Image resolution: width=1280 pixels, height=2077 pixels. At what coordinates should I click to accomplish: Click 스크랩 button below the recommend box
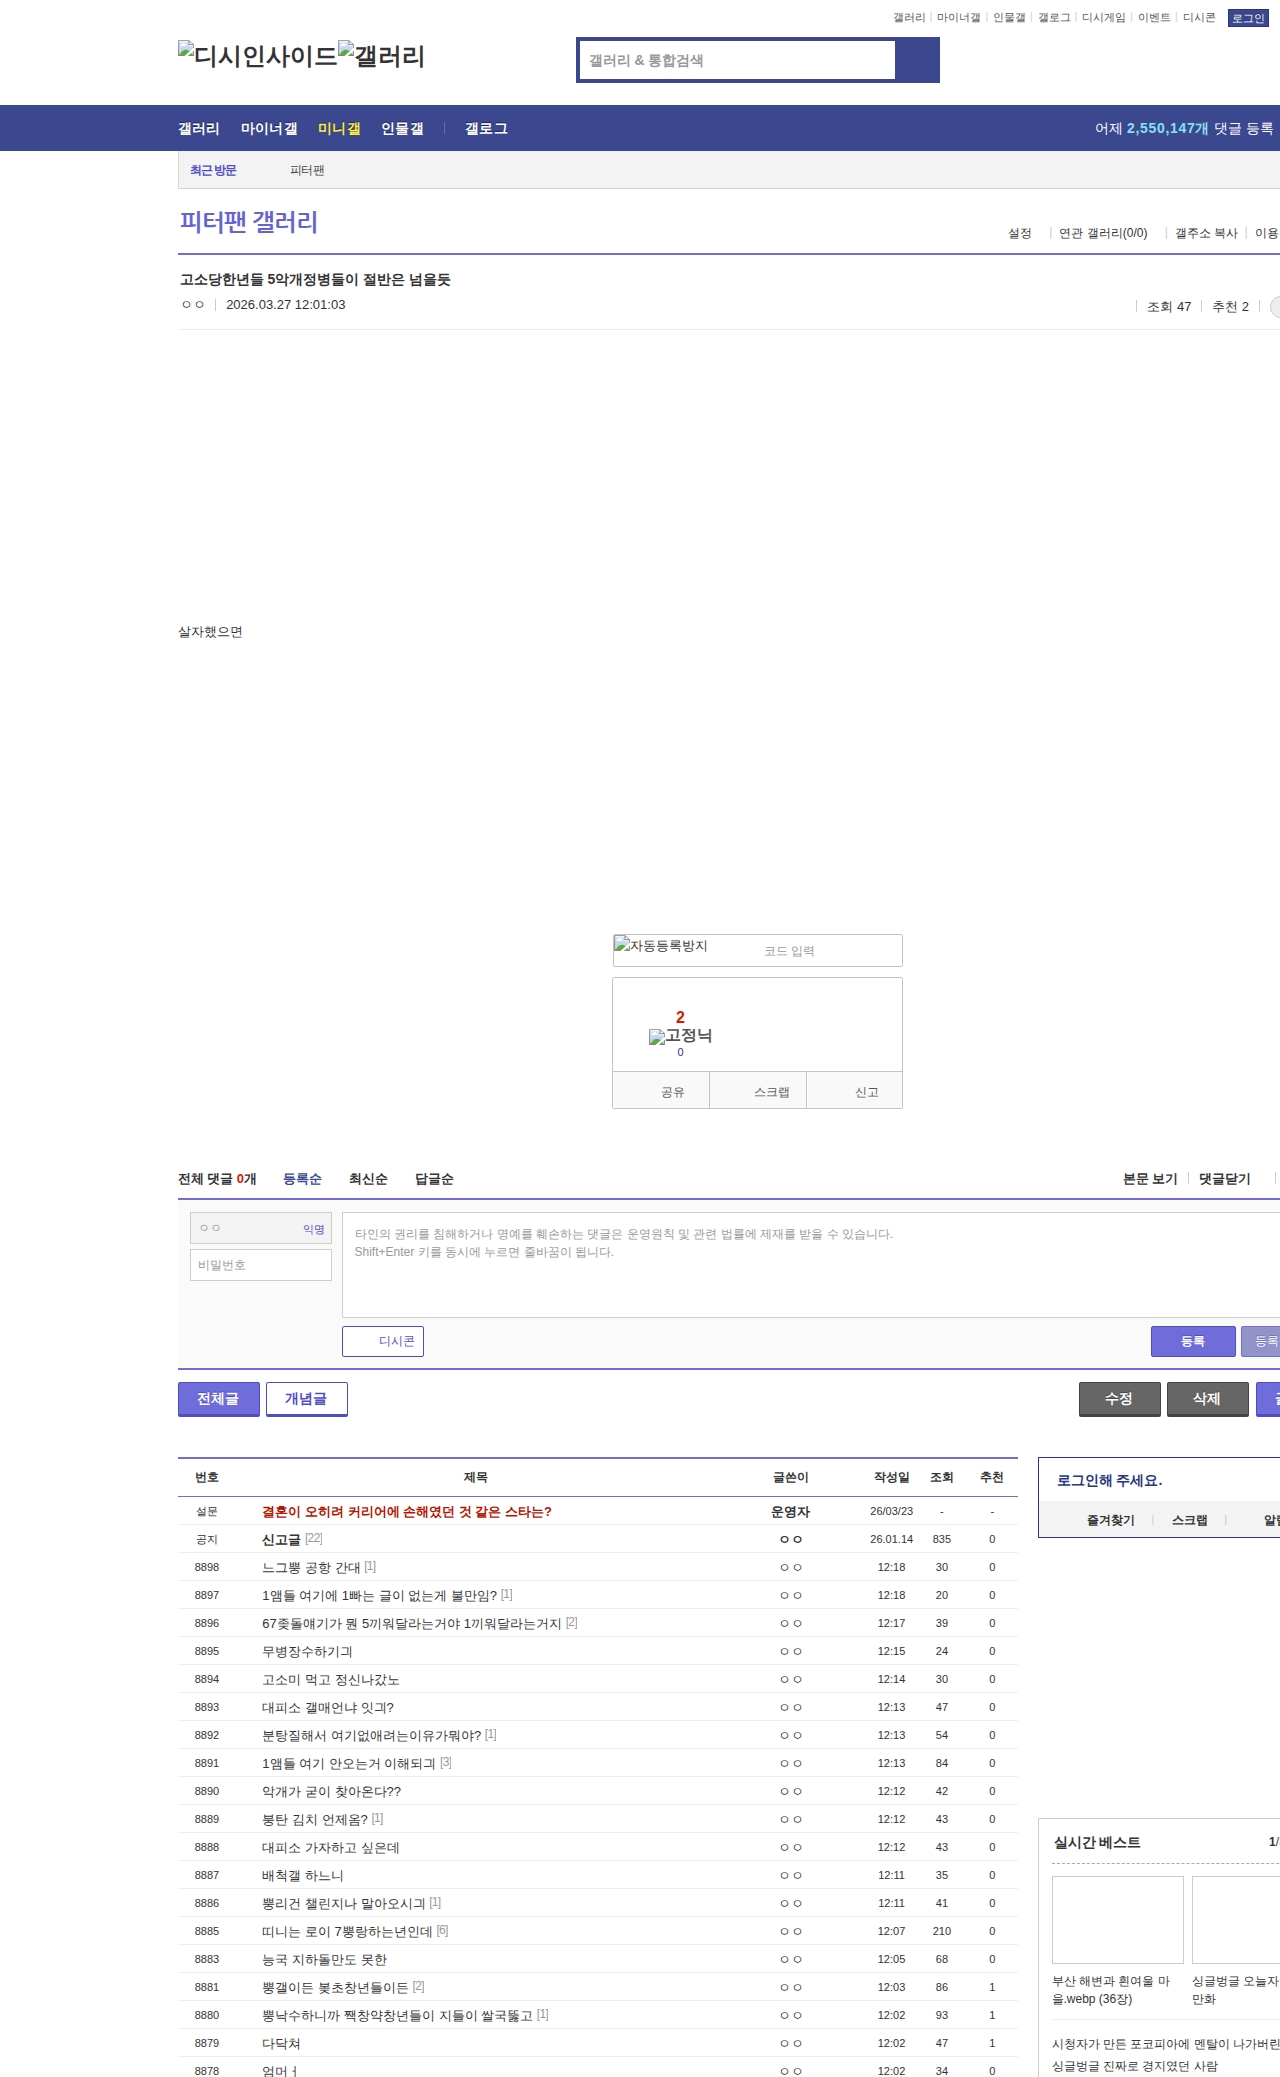point(758,1091)
